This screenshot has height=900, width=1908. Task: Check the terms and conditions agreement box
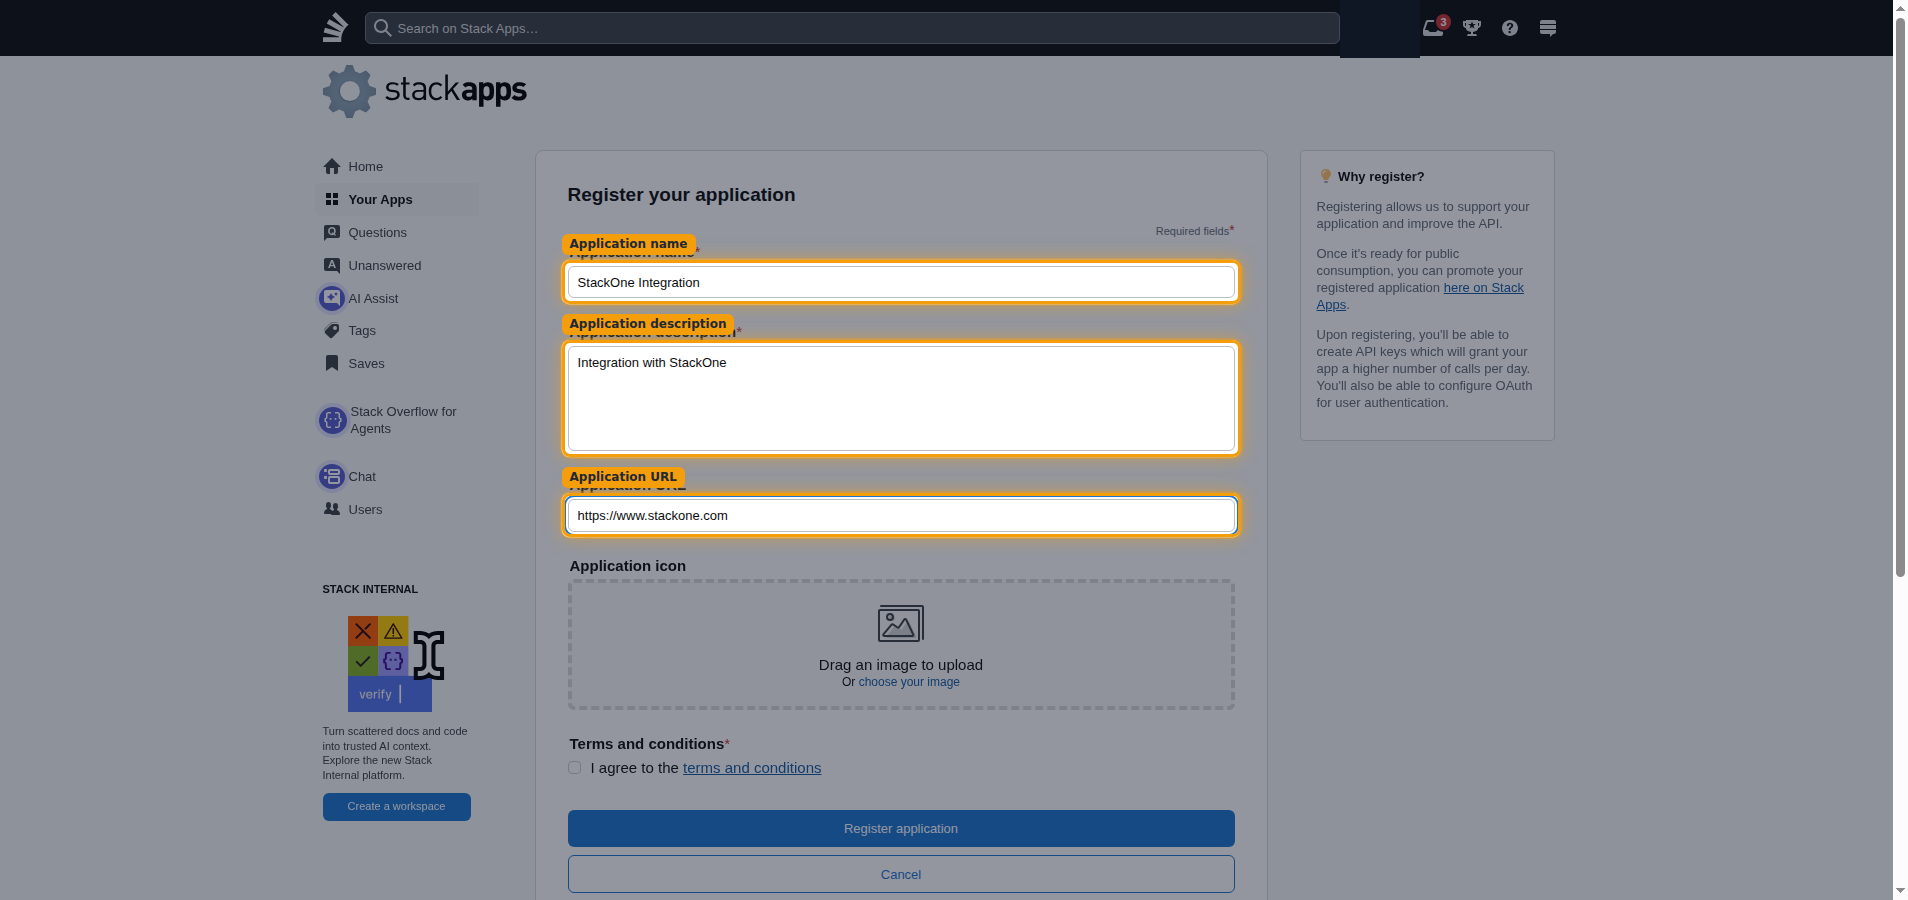pyautogui.click(x=575, y=768)
